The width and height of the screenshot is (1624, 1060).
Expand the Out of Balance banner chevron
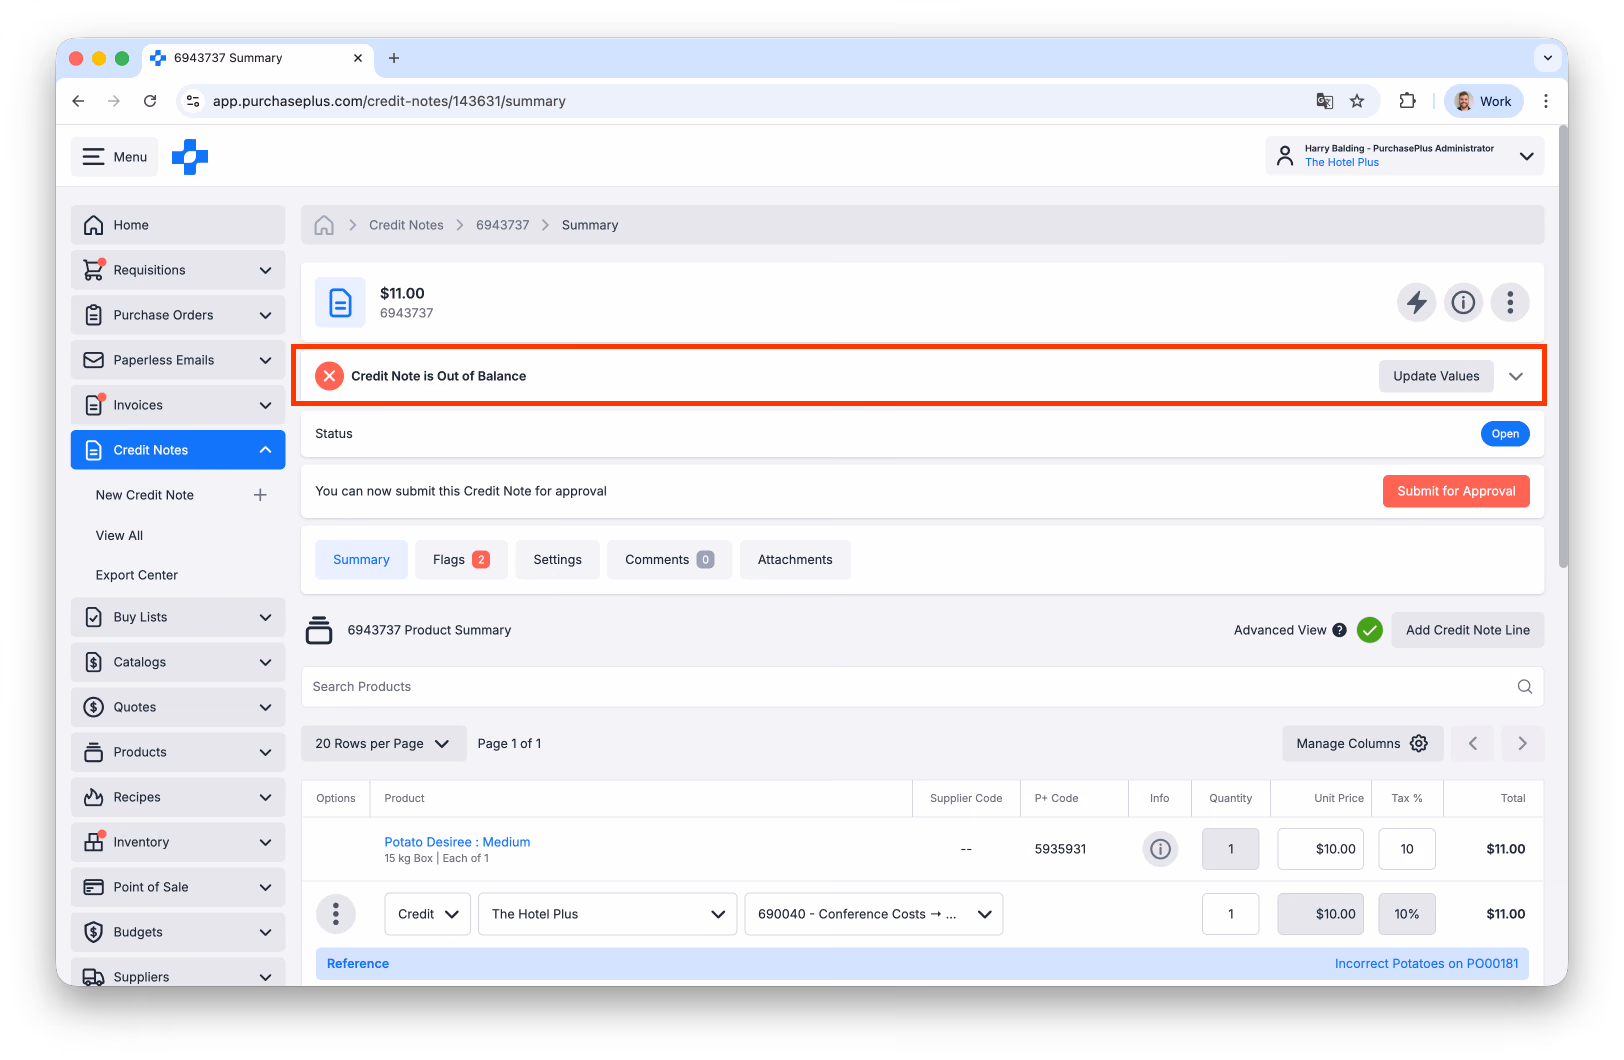[1516, 376]
